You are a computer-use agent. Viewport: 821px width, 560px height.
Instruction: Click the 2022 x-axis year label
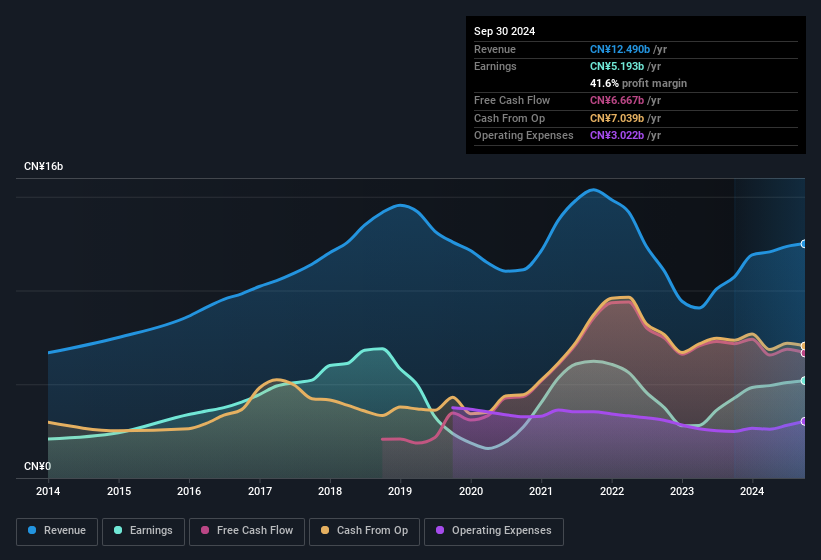[611, 491]
